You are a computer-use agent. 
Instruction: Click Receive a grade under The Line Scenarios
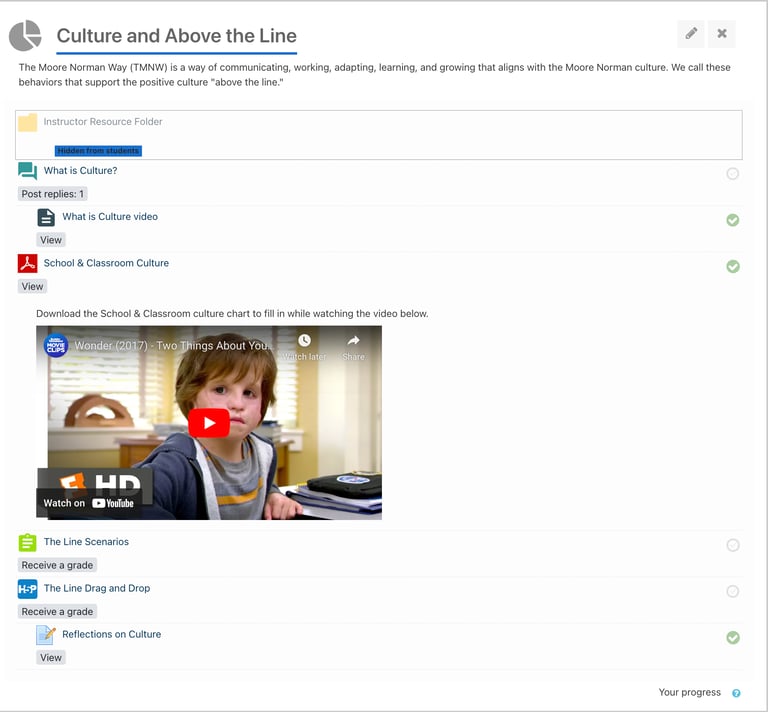pos(57,565)
